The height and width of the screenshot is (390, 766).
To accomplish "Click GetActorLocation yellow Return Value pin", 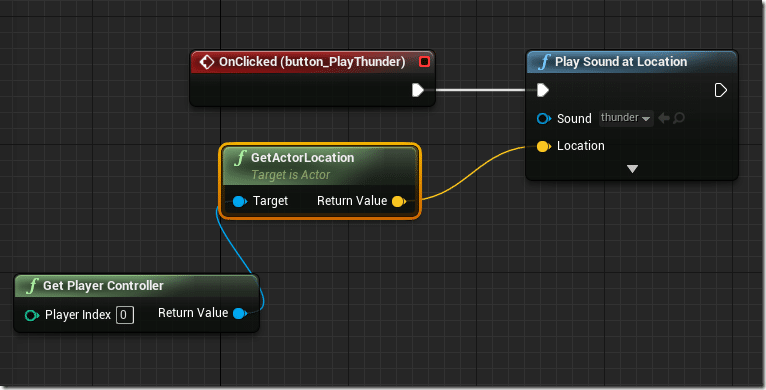I will pyautogui.click(x=399, y=201).
